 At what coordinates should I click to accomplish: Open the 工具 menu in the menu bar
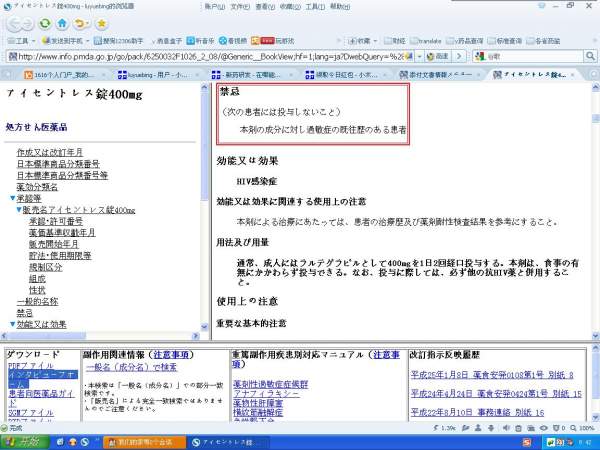(315, 7)
